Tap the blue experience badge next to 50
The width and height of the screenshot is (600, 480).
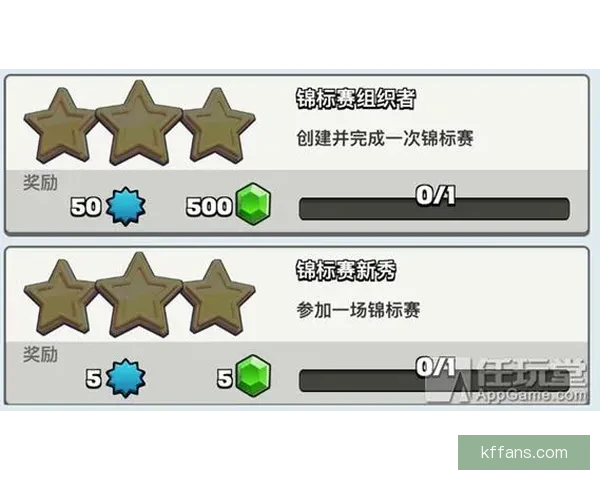click(126, 206)
